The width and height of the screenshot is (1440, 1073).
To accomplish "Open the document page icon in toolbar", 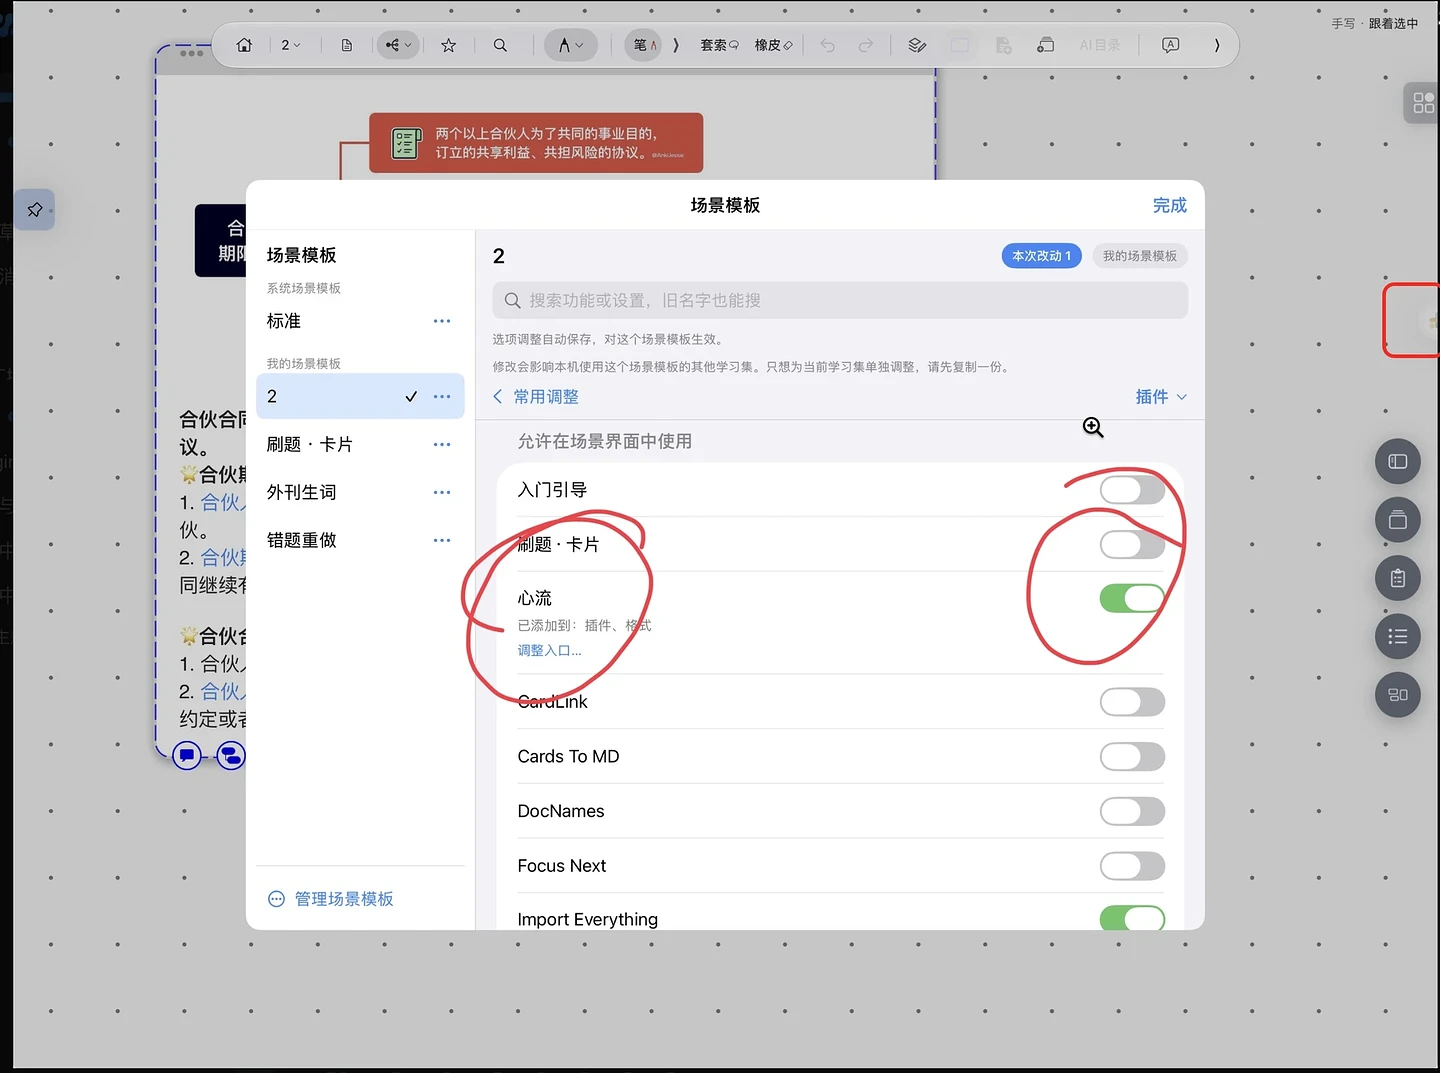I will [347, 45].
